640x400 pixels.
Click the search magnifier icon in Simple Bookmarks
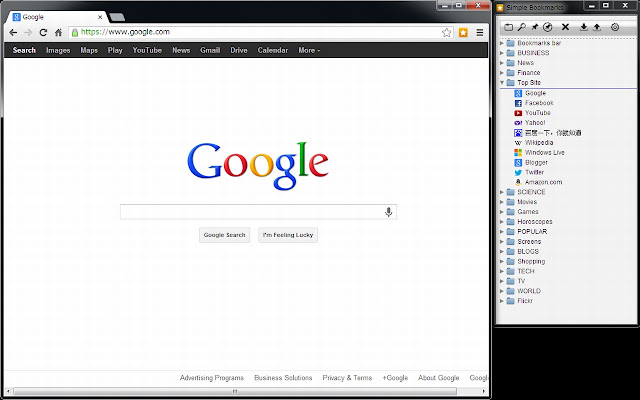[x=522, y=27]
